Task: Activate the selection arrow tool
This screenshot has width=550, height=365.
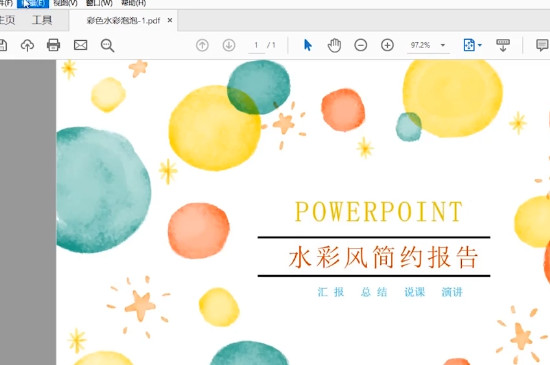Action: (x=308, y=45)
